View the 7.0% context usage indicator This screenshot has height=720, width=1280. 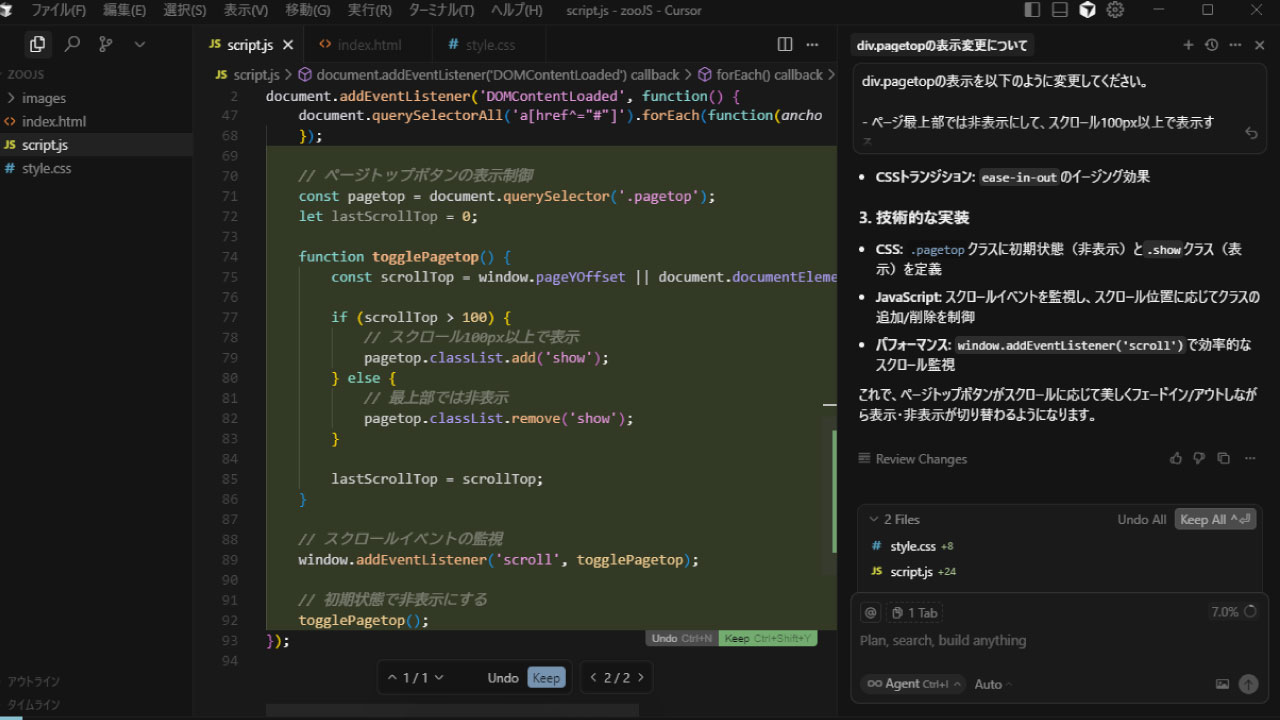pyautogui.click(x=1233, y=612)
